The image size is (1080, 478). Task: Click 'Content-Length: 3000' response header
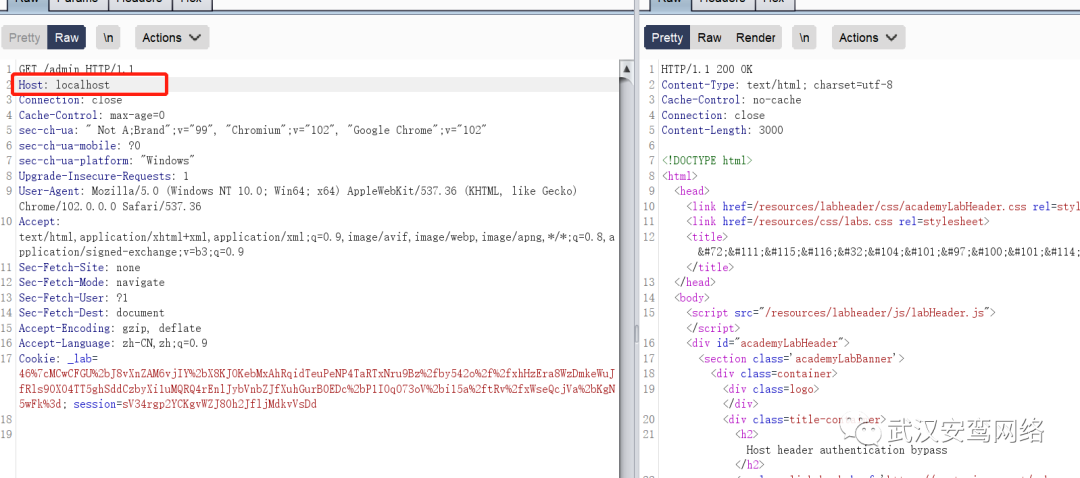[722, 130]
